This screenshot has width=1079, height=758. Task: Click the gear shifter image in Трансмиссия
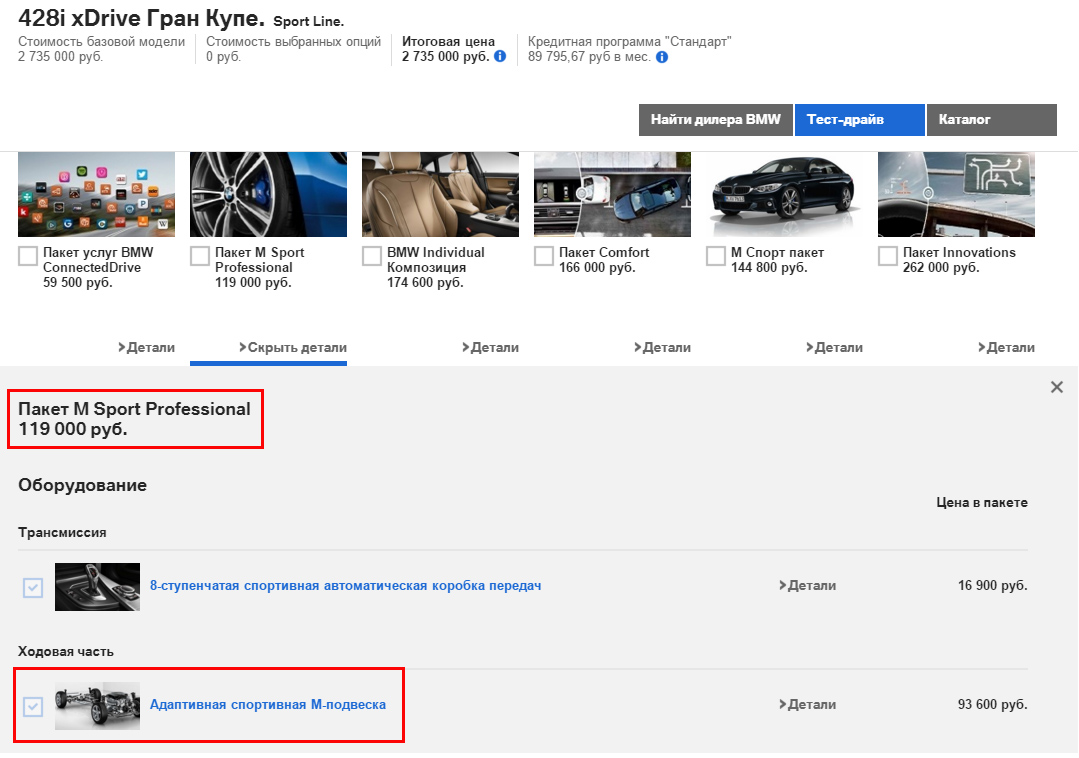97,587
